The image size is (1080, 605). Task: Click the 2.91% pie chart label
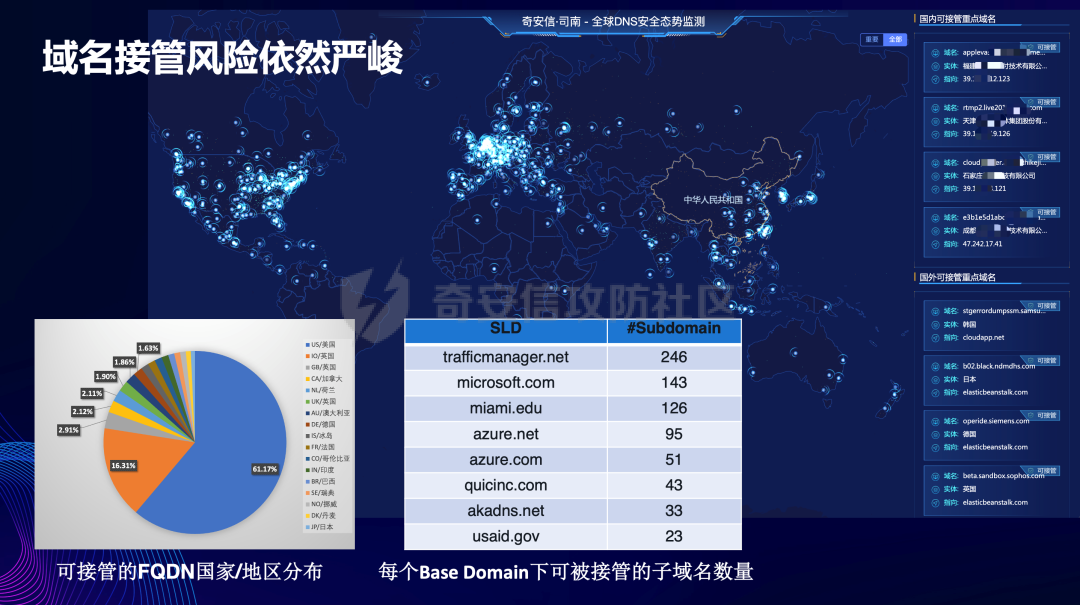tap(68, 430)
